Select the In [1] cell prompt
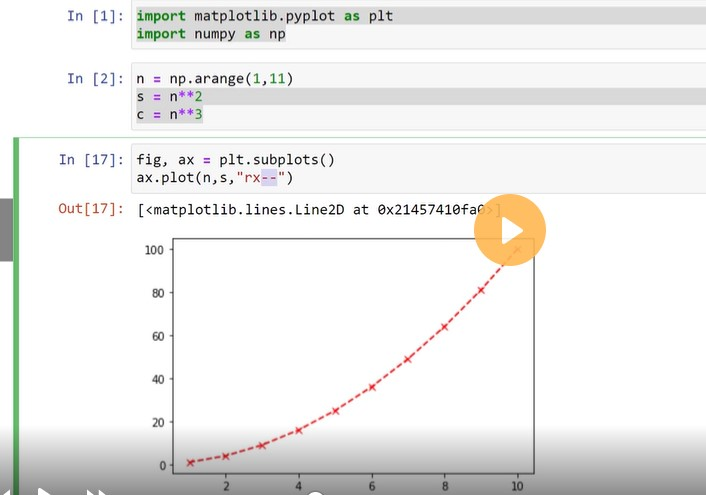The height and width of the screenshot is (495, 706). 93,16
